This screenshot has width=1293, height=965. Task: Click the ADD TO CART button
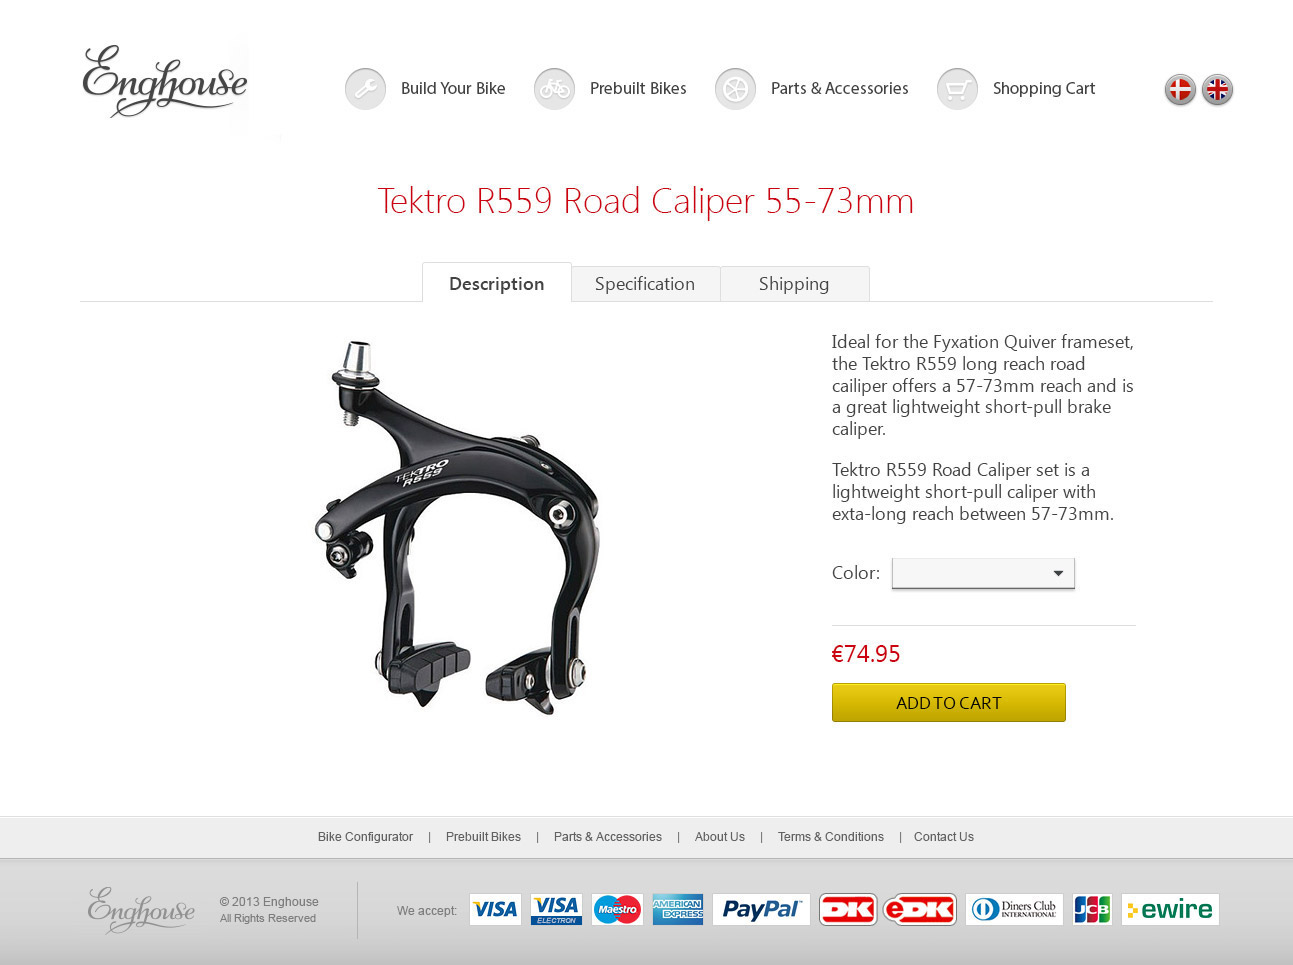point(949,703)
